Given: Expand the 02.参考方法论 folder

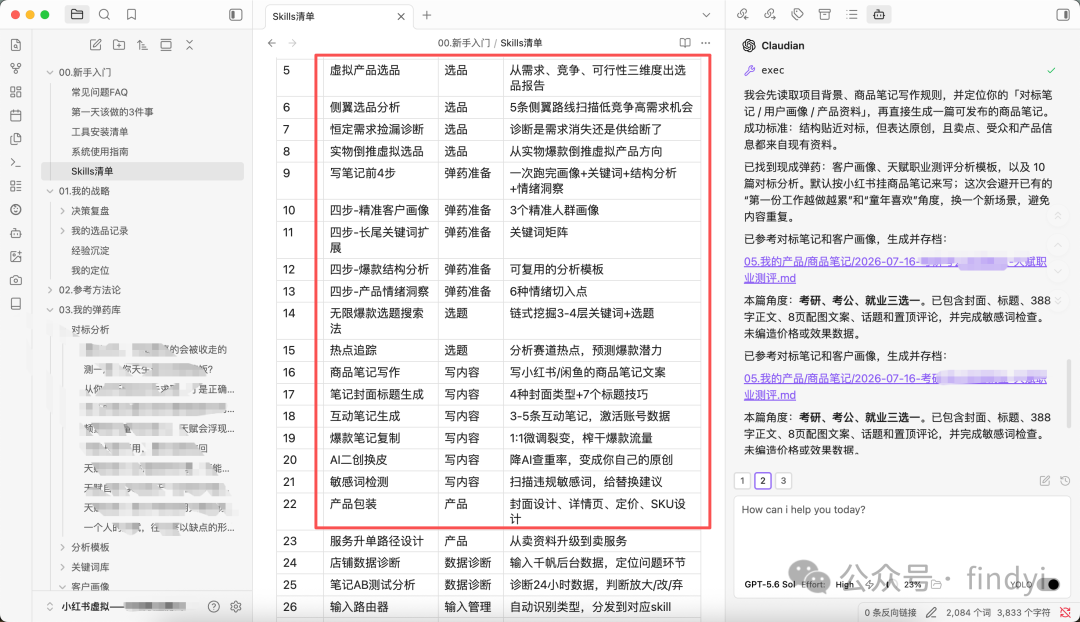Looking at the screenshot, I should (50, 290).
